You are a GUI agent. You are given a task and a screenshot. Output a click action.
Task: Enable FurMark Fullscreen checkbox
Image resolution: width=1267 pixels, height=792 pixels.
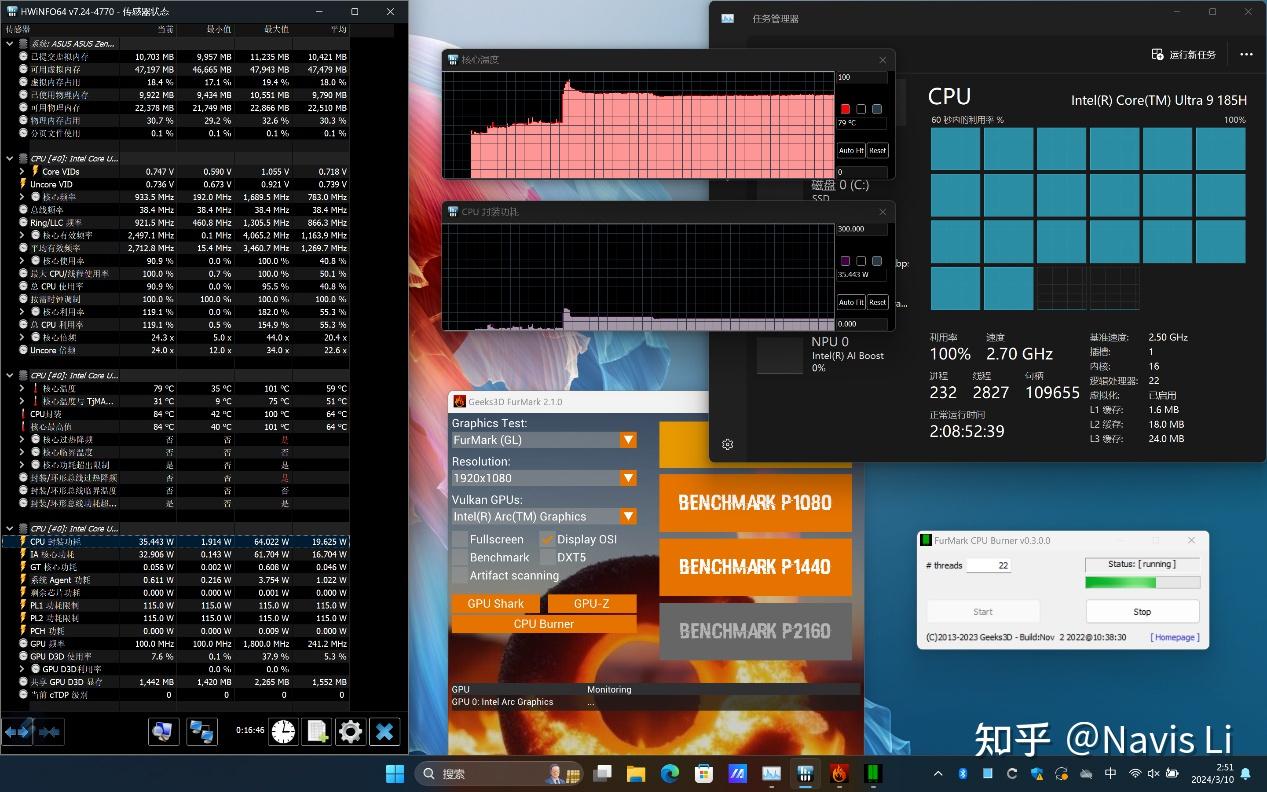460,539
